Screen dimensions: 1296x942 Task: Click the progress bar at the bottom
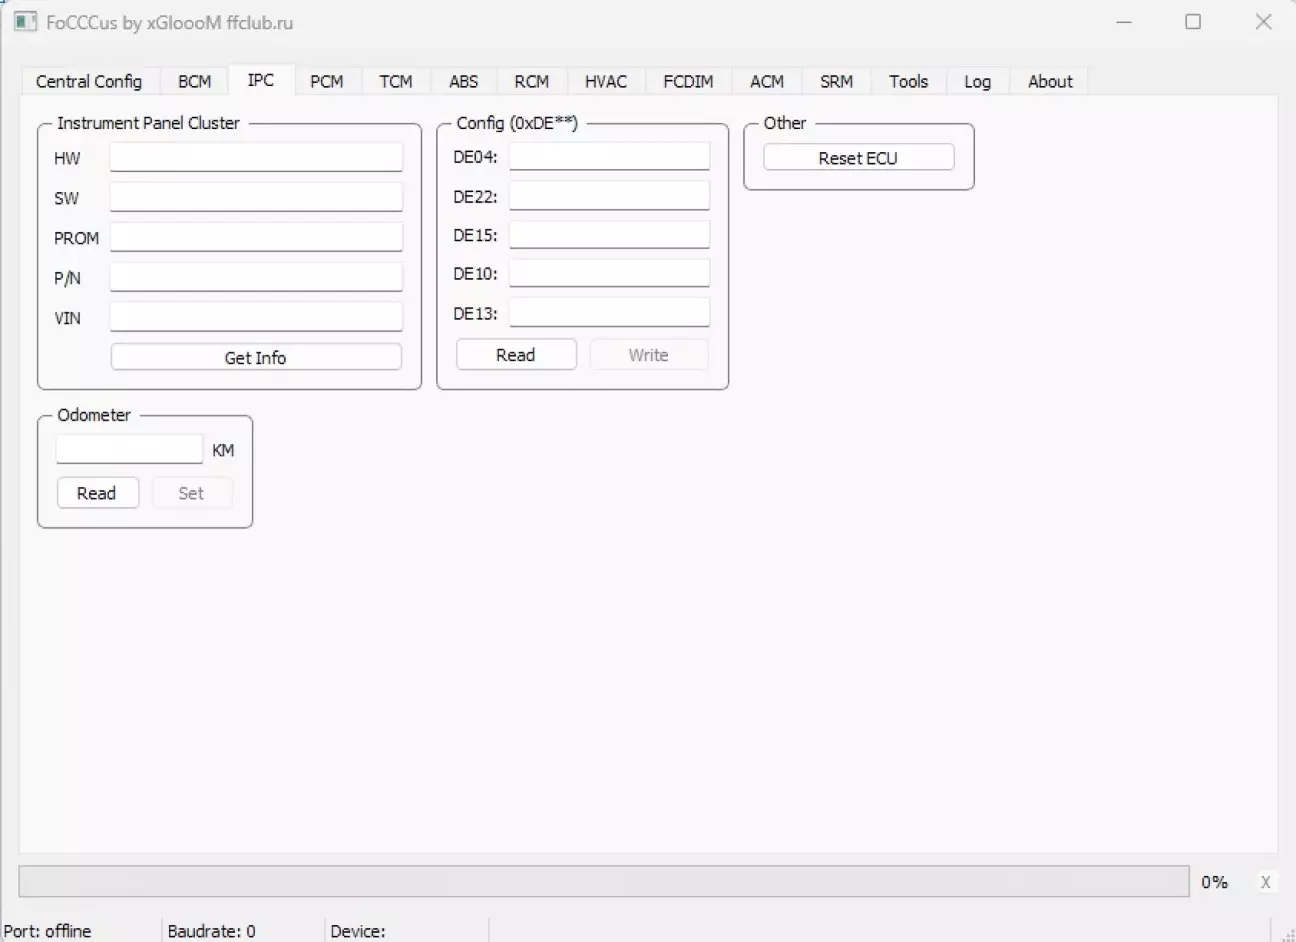[x=603, y=882]
